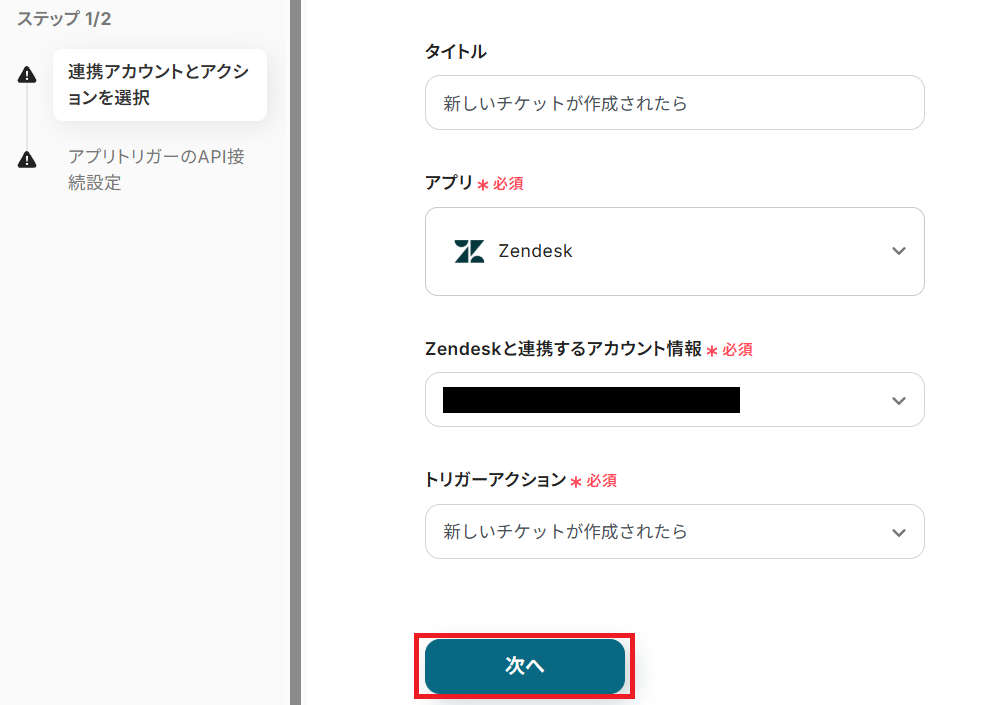Go to the アプリトリガーのAPI接続設定 step
1000x705 pixels.
[x=156, y=170]
